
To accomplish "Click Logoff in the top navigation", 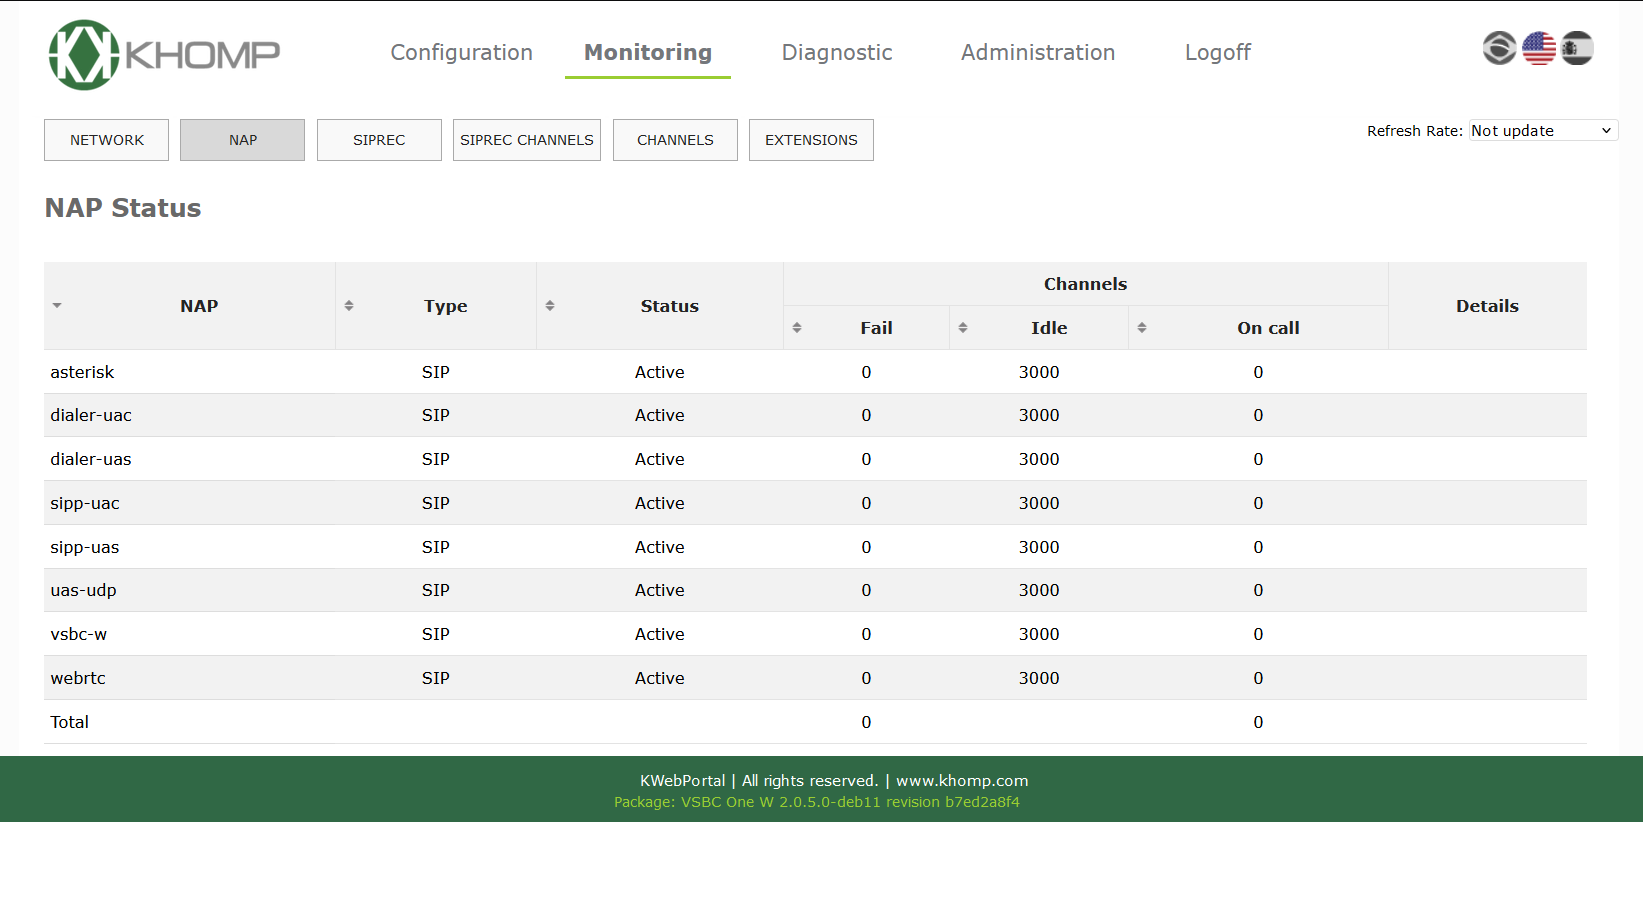I will [x=1217, y=52].
